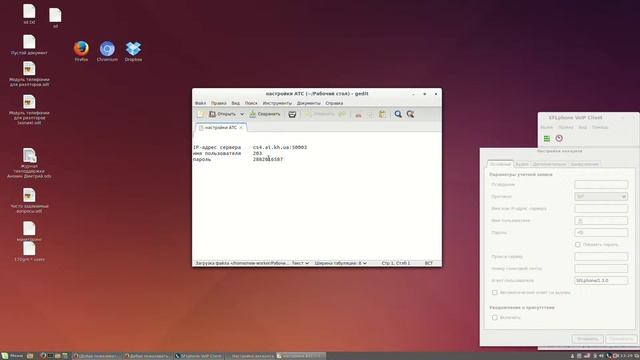Screen dimensions: 640x360
Task: Open the Справка menu in gedit
Action: tap(334, 103)
